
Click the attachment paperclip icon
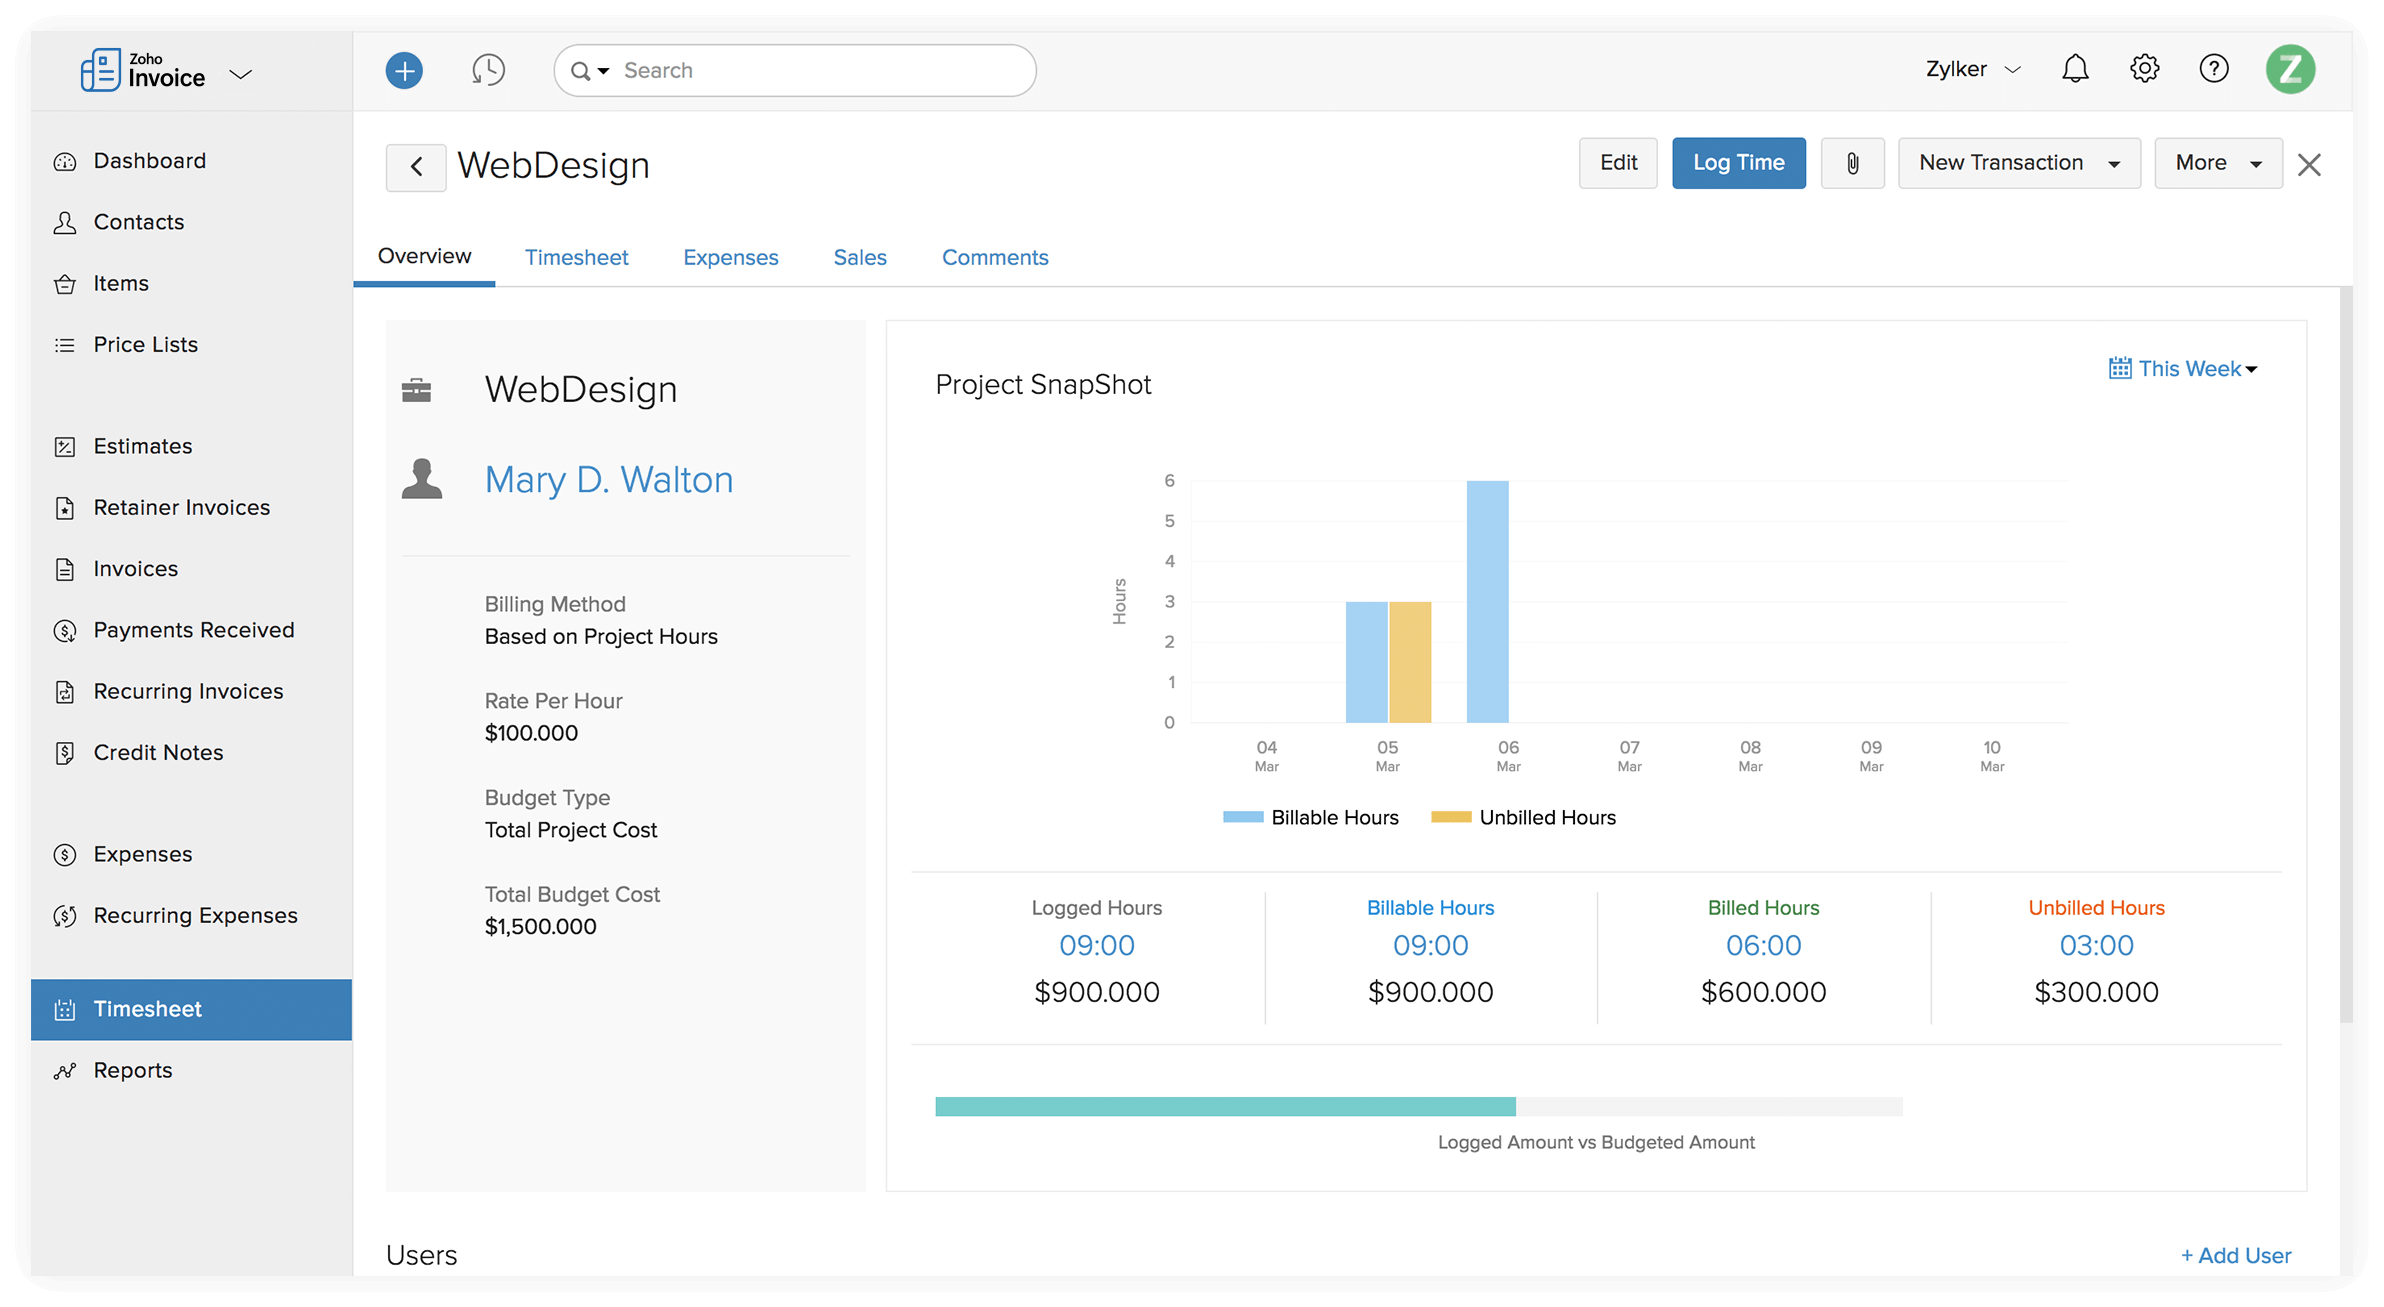click(1852, 162)
